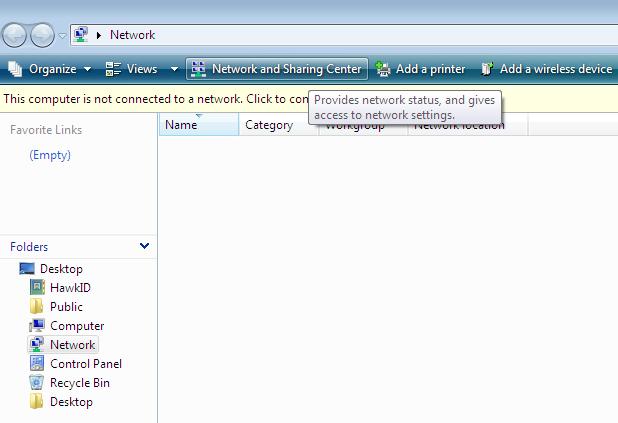The image size is (618, 423).
Task: Click the Add a wireless device icon
Action: coord(487,69)
